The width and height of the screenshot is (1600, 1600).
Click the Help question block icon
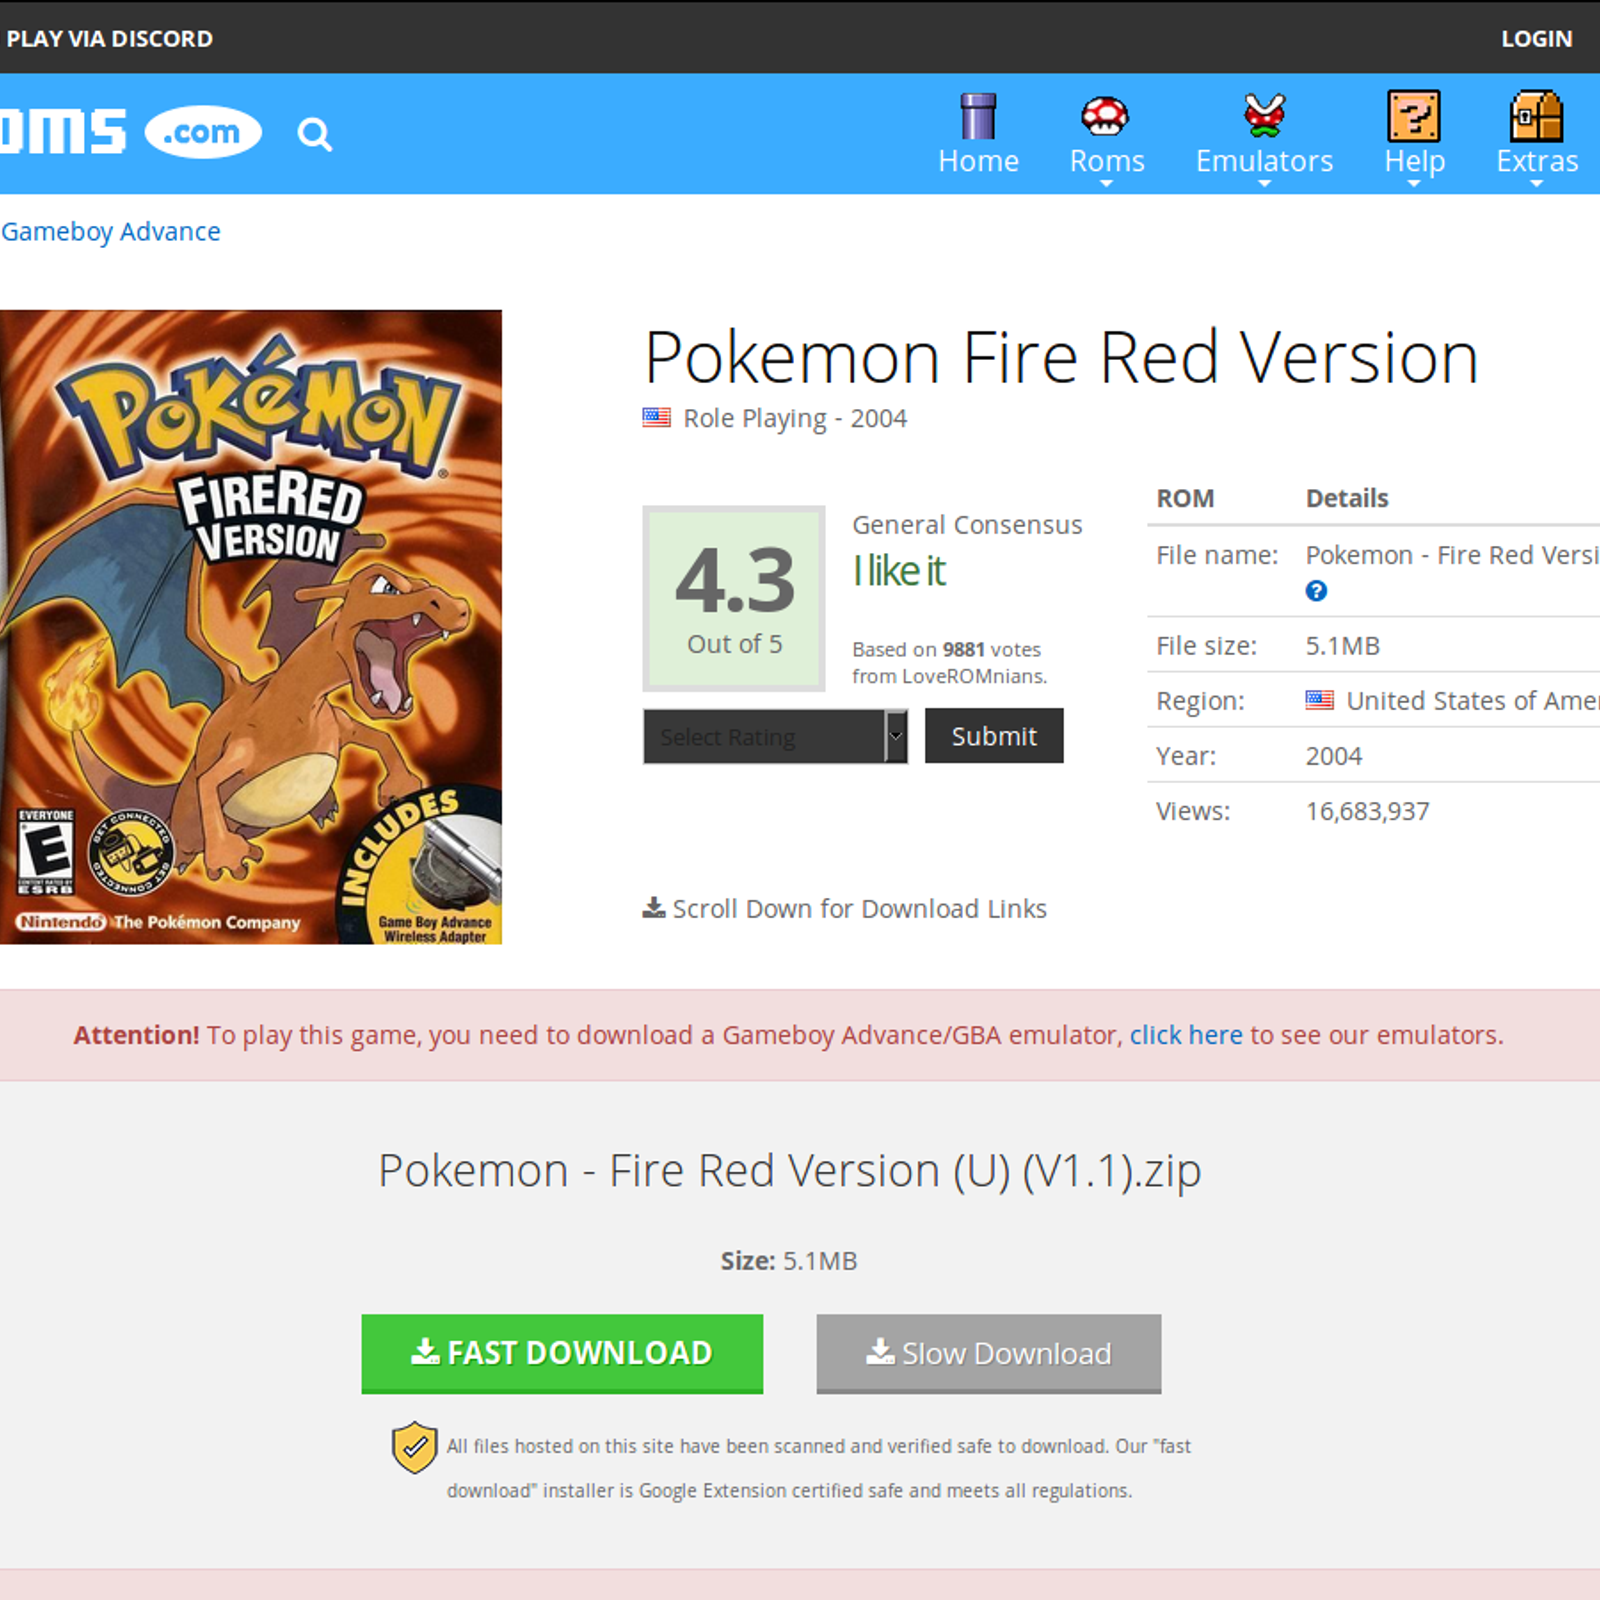pos(1414,116)
